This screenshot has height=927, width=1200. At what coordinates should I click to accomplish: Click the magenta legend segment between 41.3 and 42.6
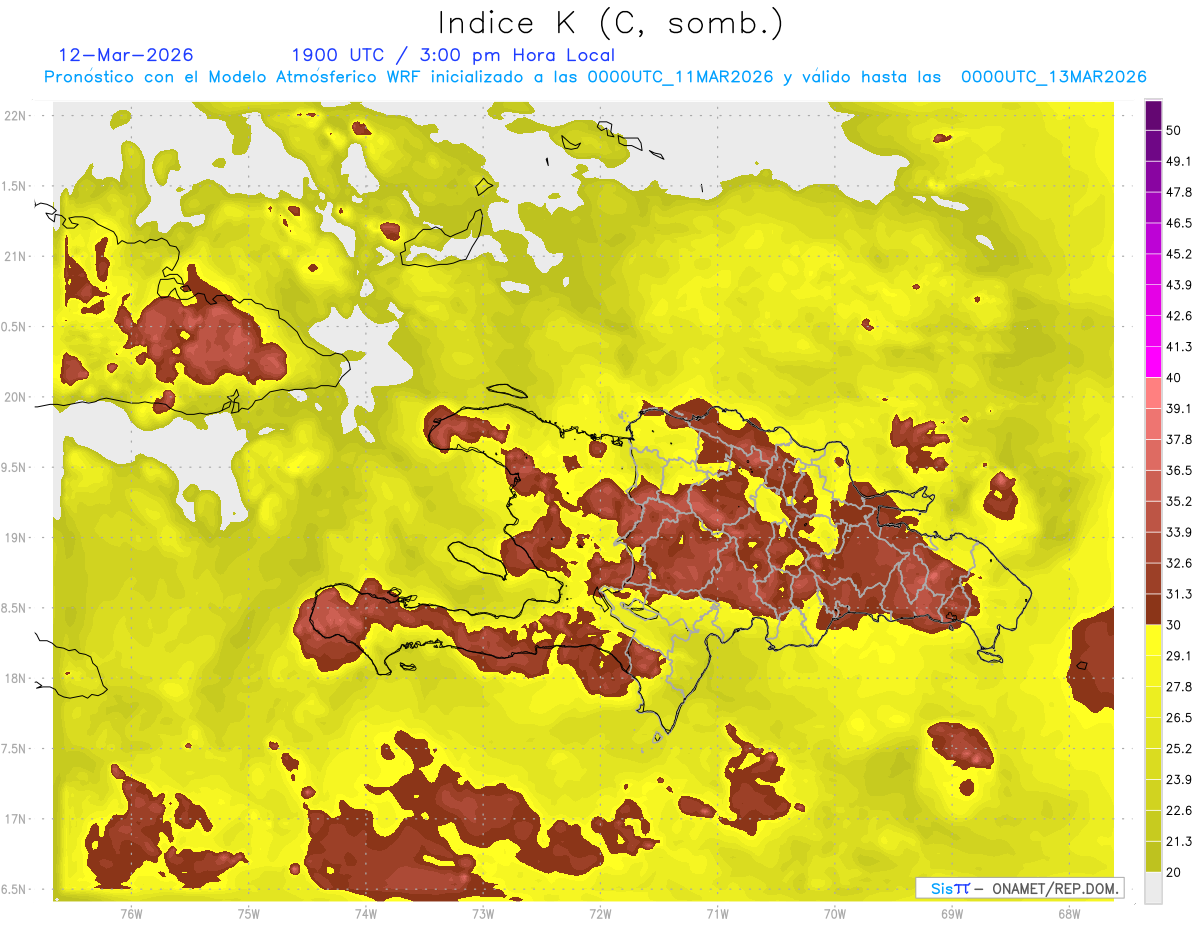[1153, 331]
